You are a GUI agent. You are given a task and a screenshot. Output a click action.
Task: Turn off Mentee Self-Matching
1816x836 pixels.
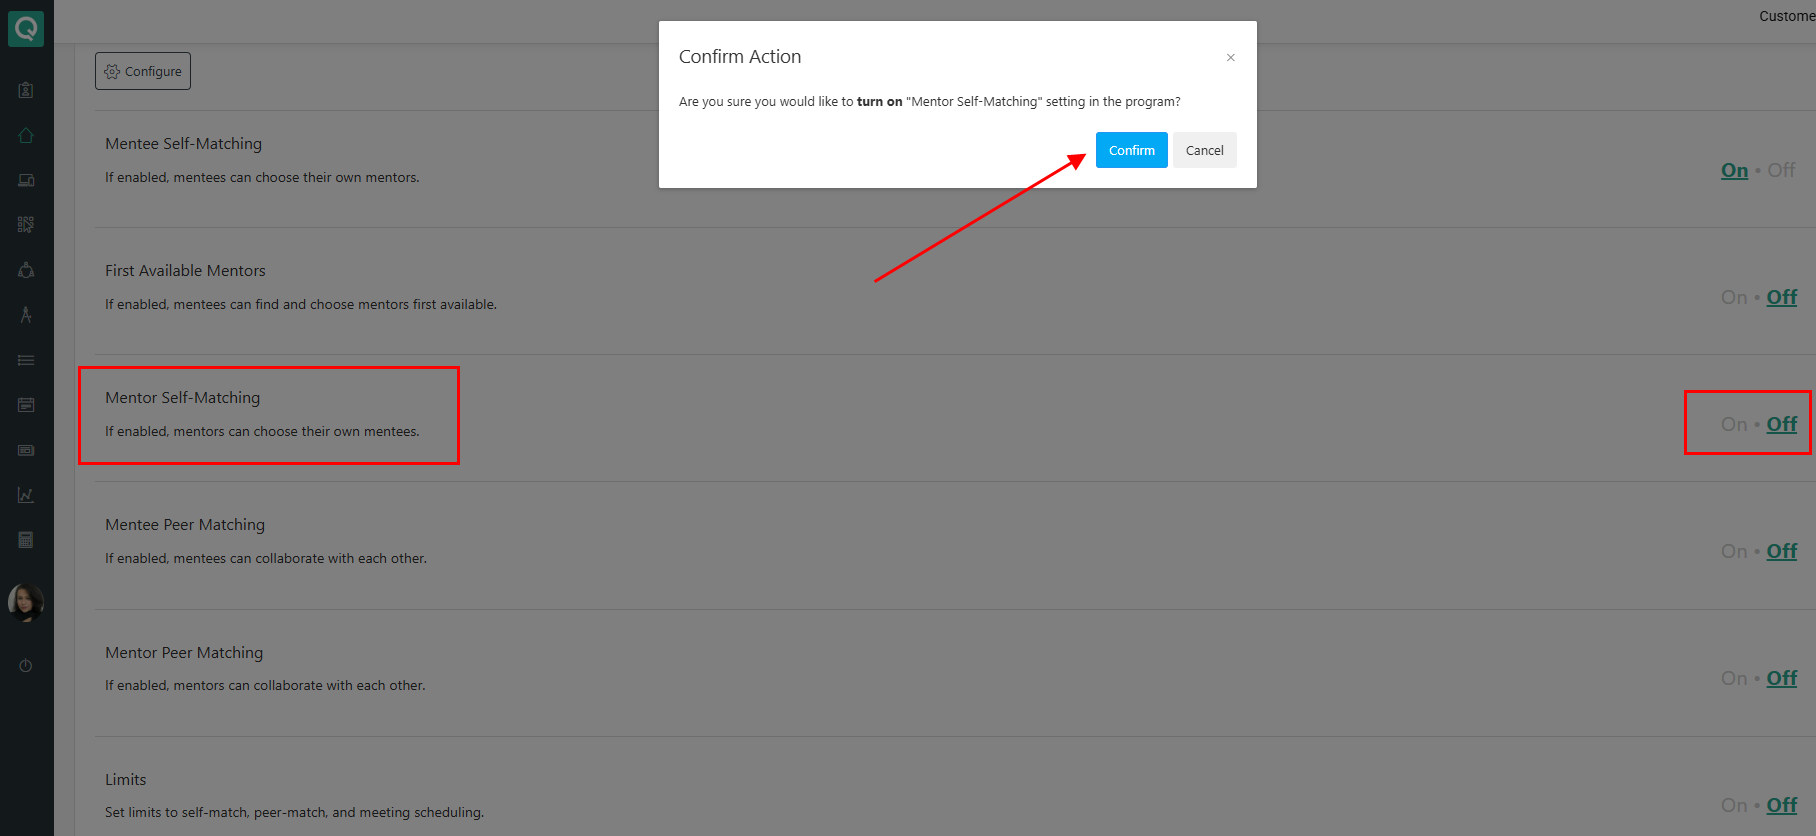[x=1781, y=170]
